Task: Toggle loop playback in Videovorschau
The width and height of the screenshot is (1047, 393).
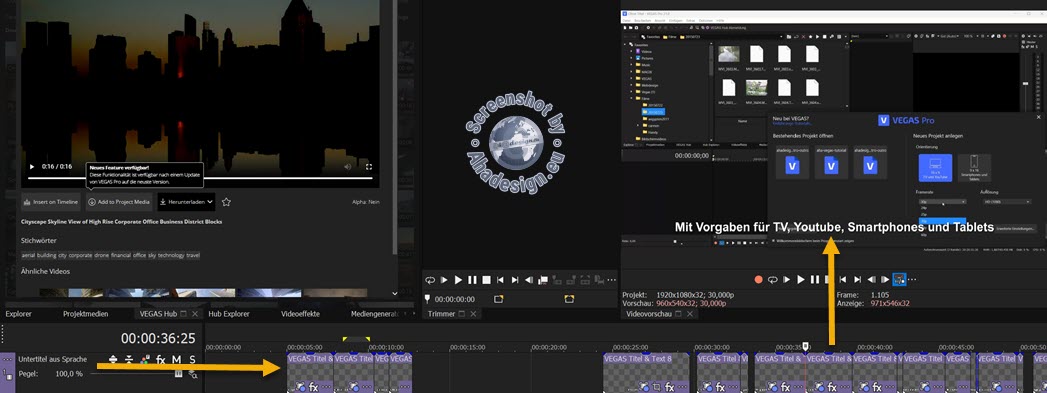Action: tap(773, 280)
